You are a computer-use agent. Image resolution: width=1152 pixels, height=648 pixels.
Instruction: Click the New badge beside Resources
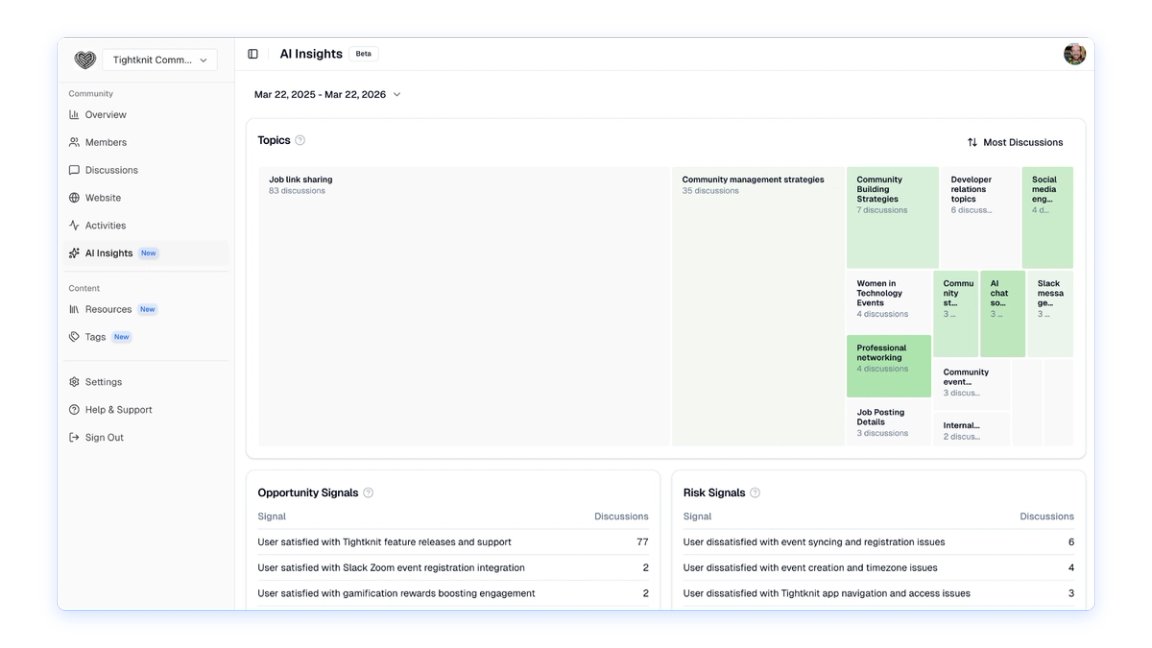point(148,309)
